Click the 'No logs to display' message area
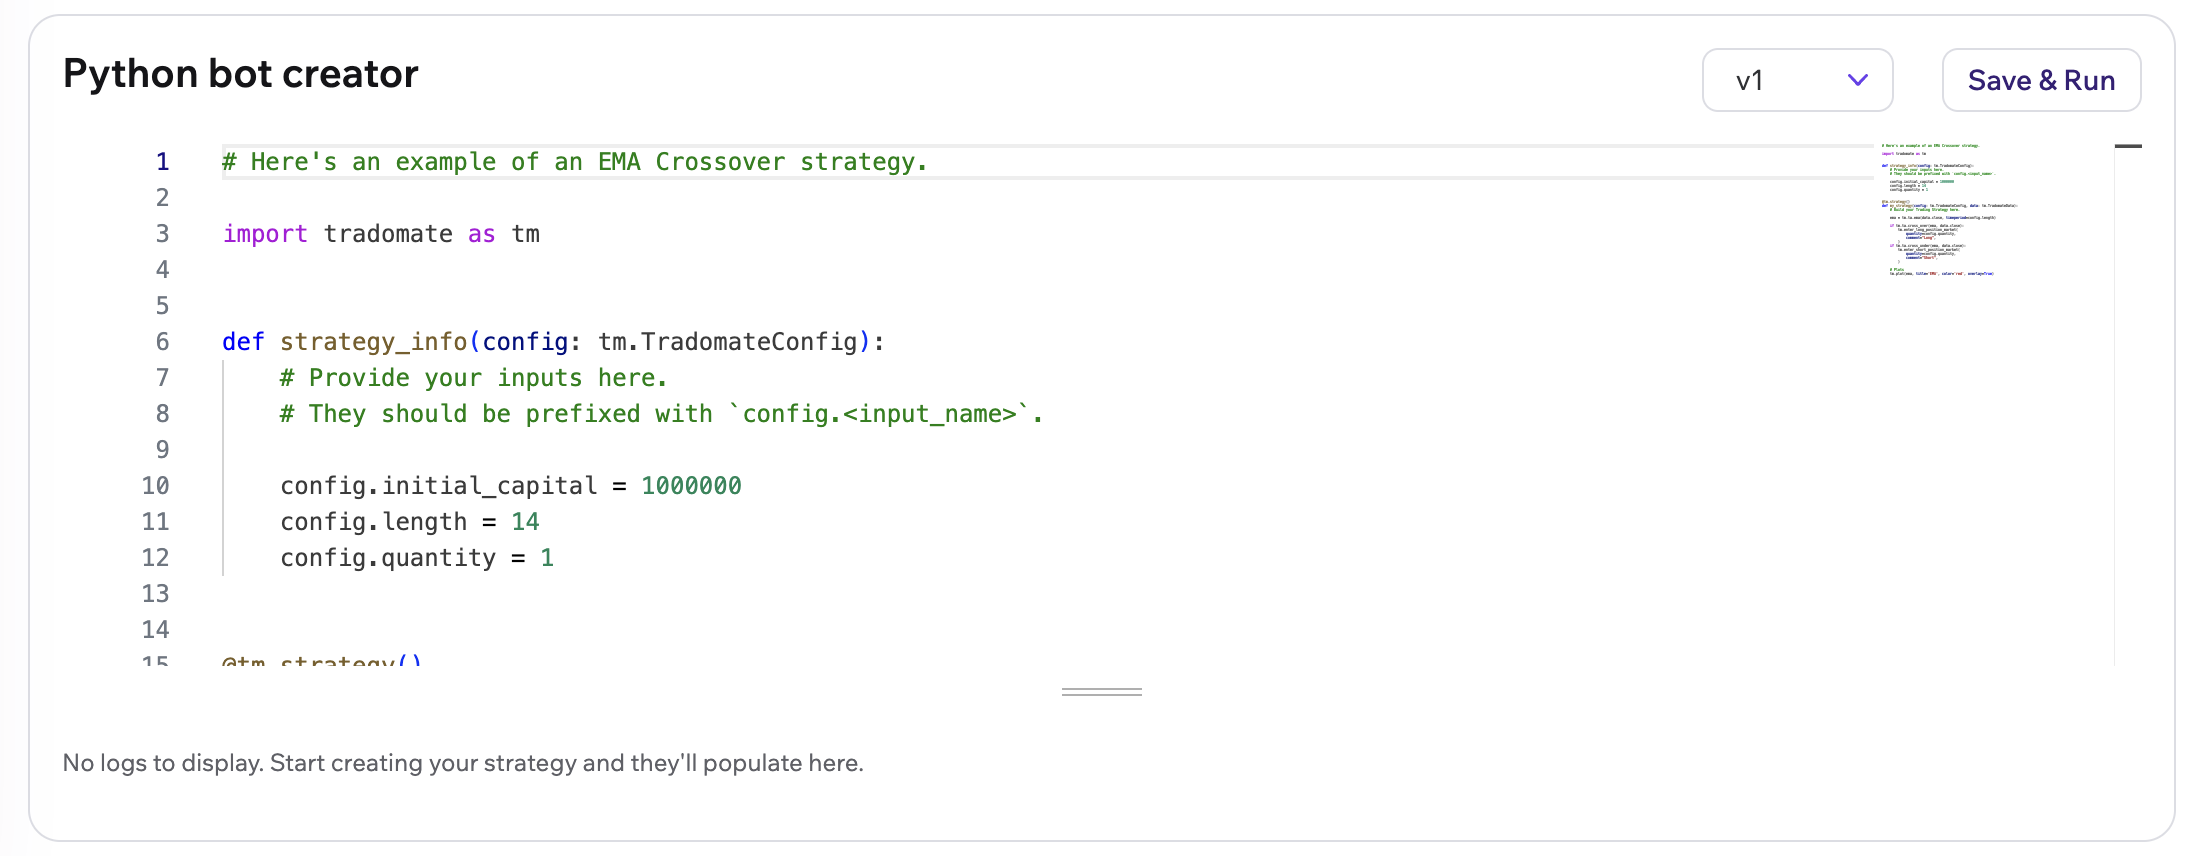The image size is (2202, 856). tap(463, 762)
